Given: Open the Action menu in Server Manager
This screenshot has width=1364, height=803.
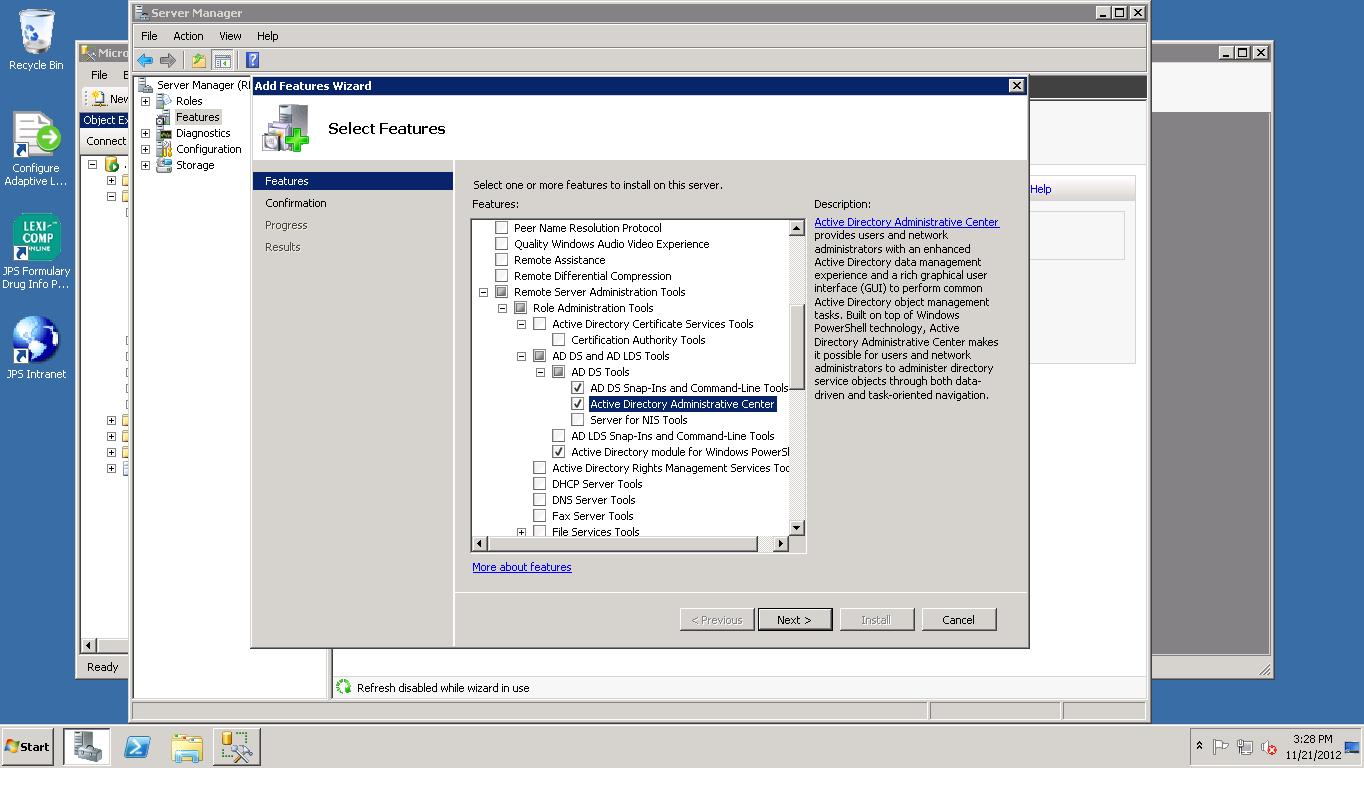Looking at the screenshot, I should tap(188, 35).
